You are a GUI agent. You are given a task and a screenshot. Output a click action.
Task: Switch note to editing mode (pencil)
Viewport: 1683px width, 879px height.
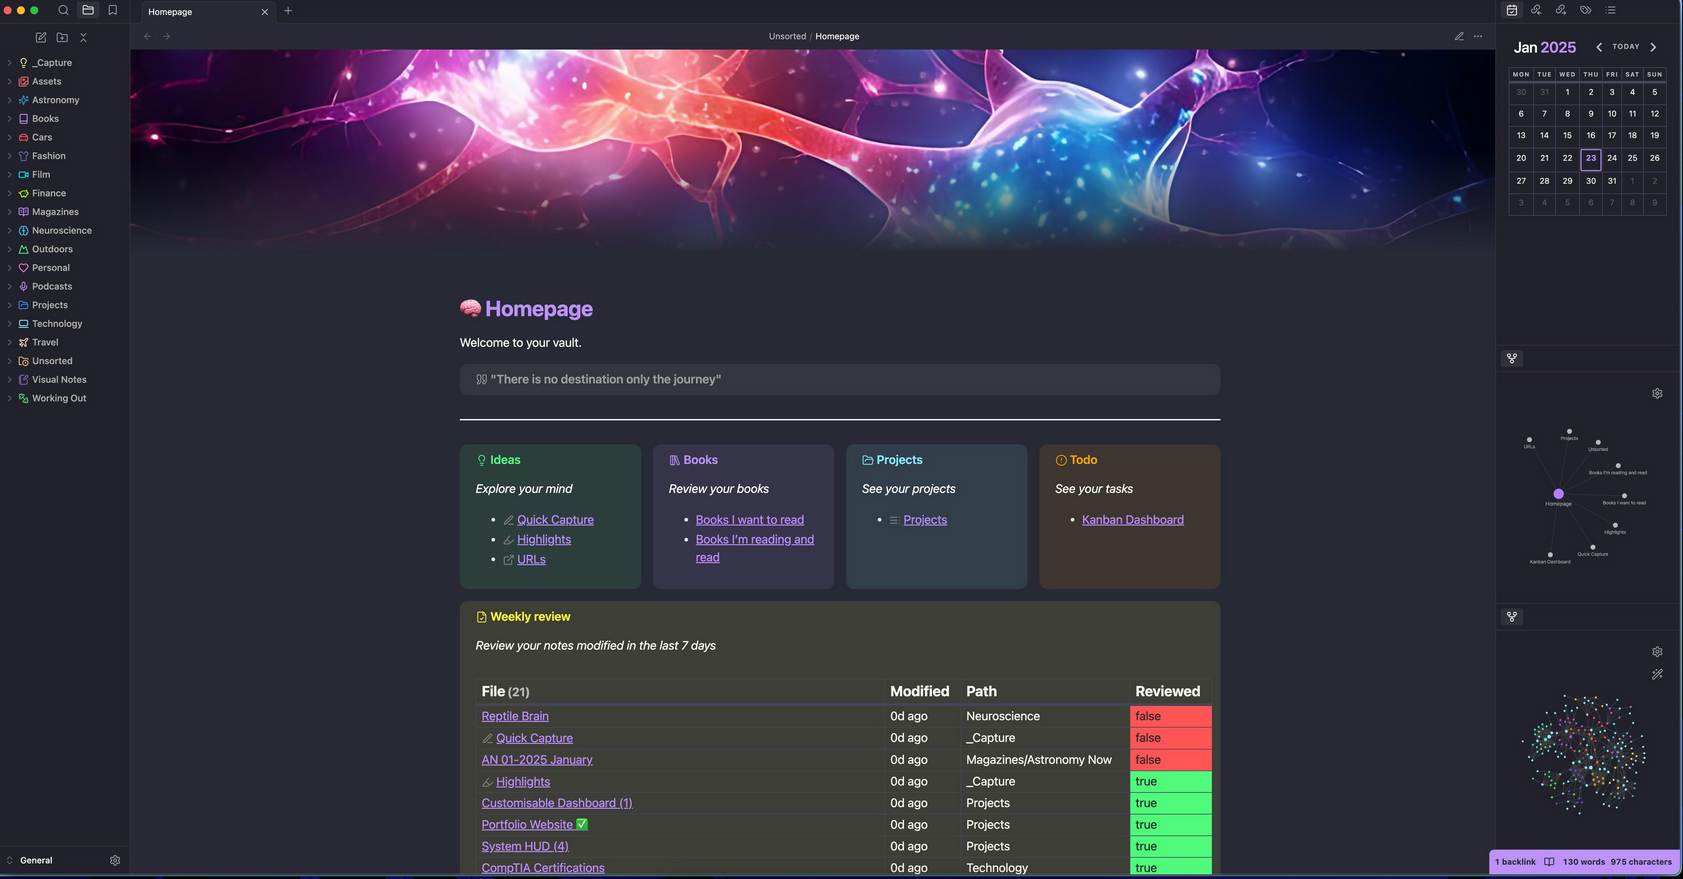tap(1459, 36)
